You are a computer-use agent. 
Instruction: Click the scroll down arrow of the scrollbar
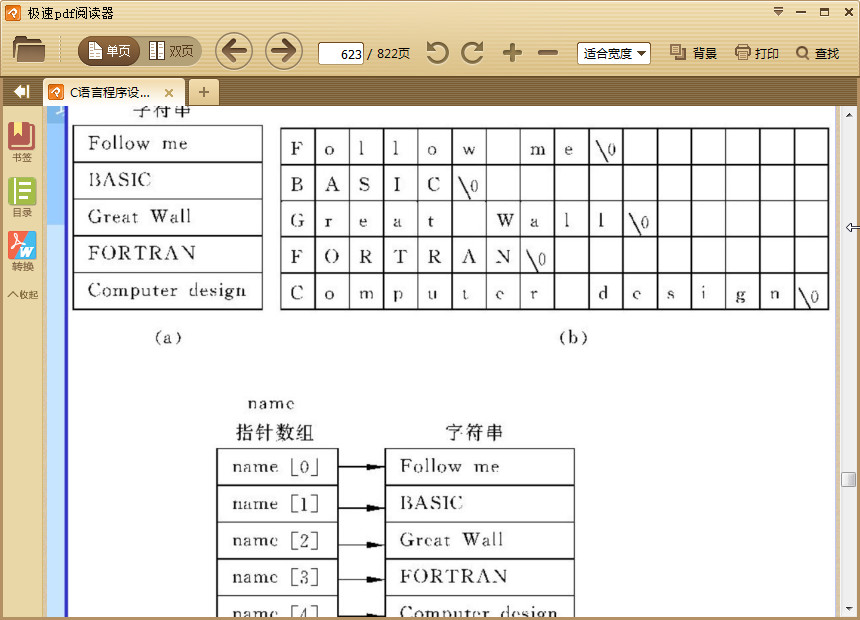pos(848,608)
